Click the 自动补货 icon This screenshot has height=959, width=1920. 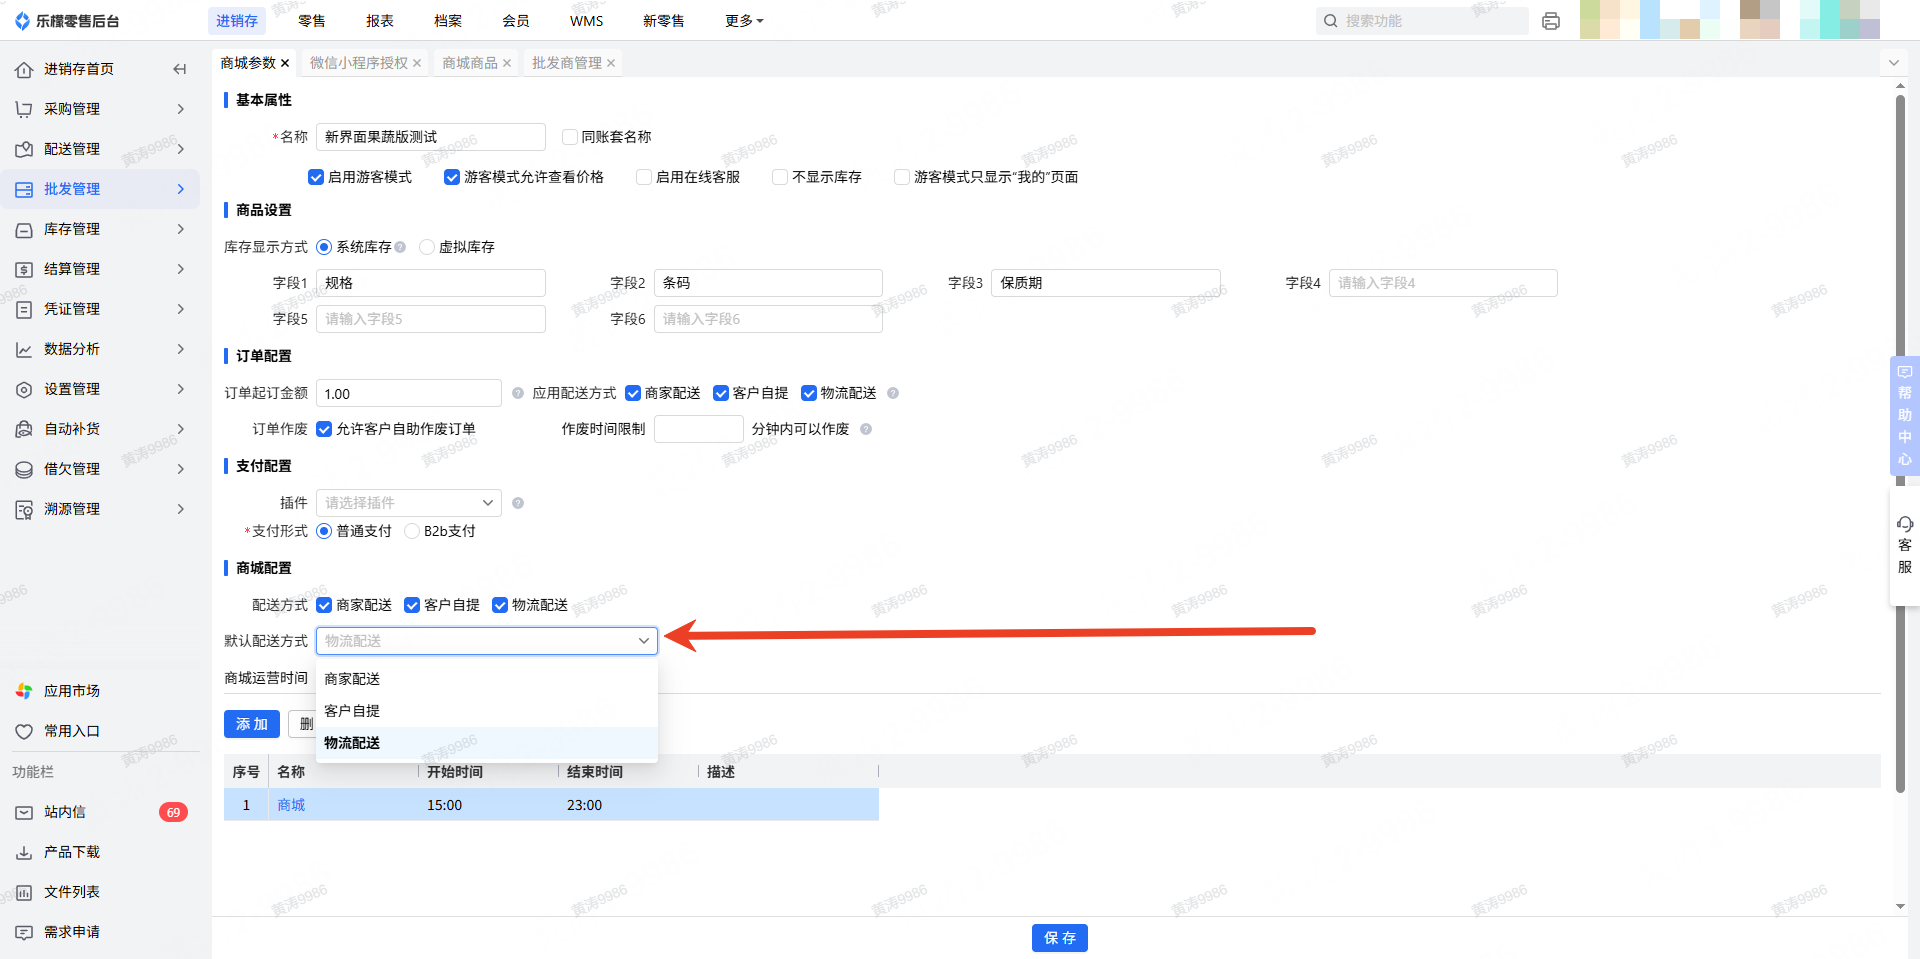24,429
